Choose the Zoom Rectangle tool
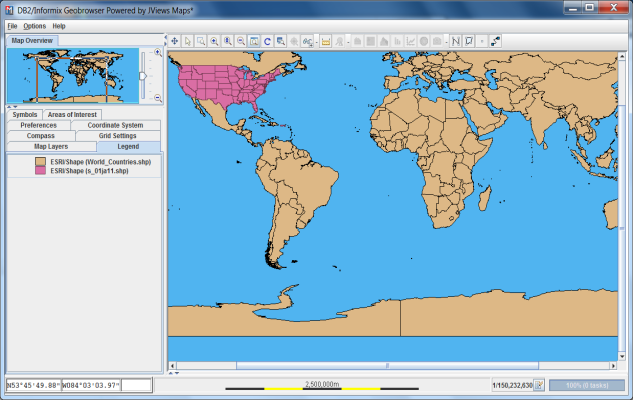Image resolution: width=633 pixels, height=400 pixels. [201, 41]
